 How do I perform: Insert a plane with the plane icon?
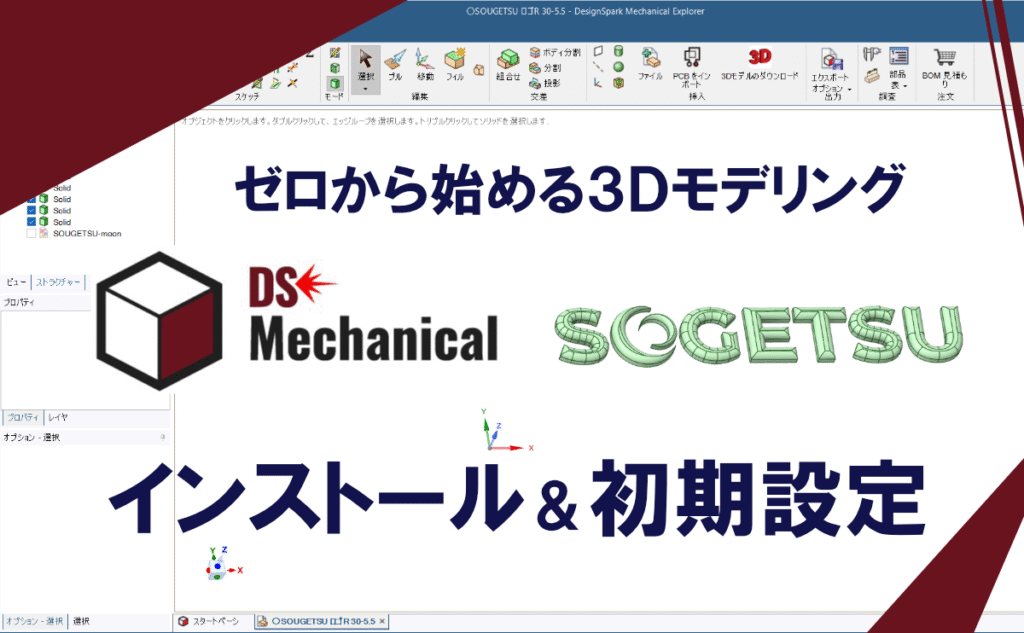pyautogui.click(x=598, y=51)
